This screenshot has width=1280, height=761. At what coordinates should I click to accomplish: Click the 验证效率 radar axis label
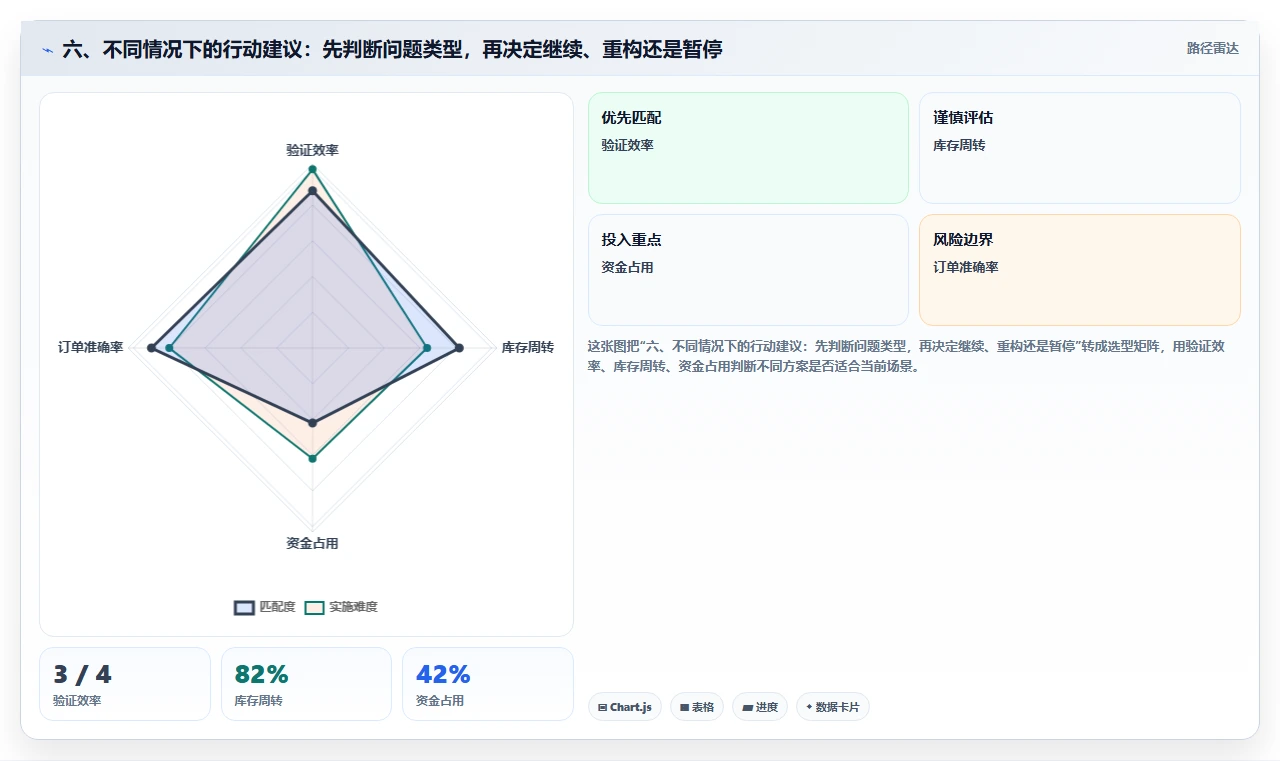312,150
